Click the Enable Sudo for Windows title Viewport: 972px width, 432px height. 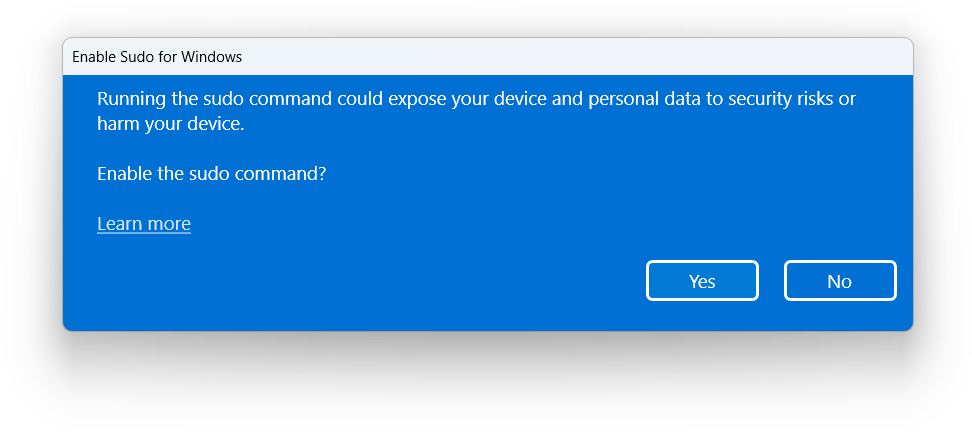tap(157, 57)
